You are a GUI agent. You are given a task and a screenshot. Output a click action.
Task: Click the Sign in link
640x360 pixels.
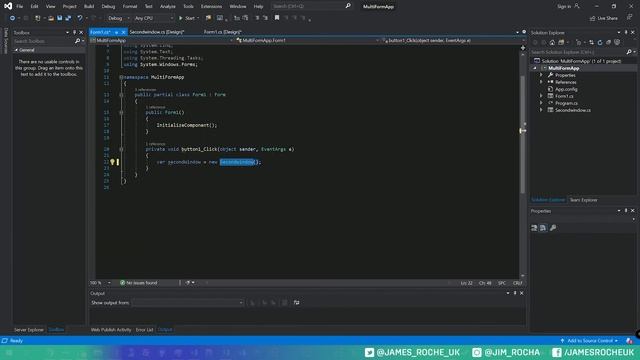[564, 6]
